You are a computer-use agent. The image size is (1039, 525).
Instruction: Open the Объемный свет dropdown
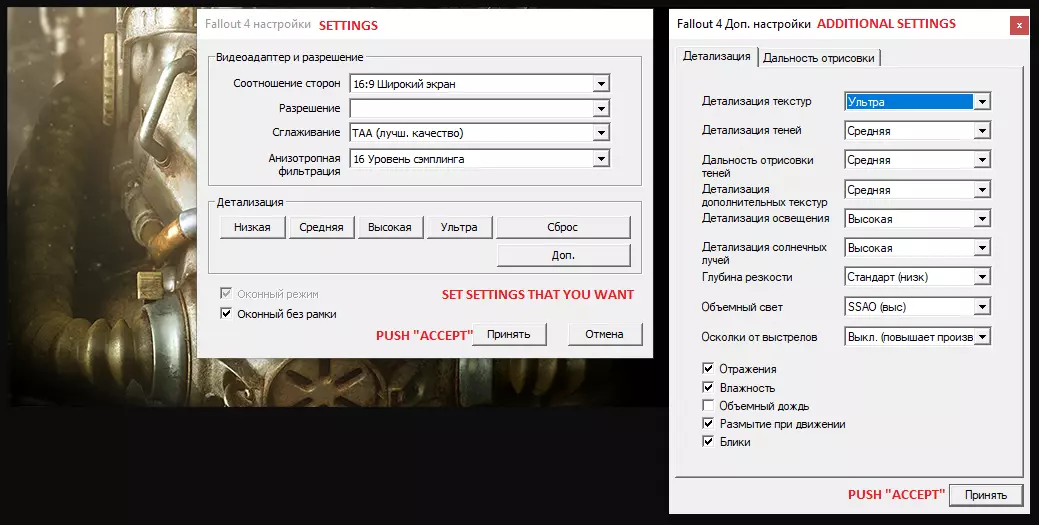918,307
